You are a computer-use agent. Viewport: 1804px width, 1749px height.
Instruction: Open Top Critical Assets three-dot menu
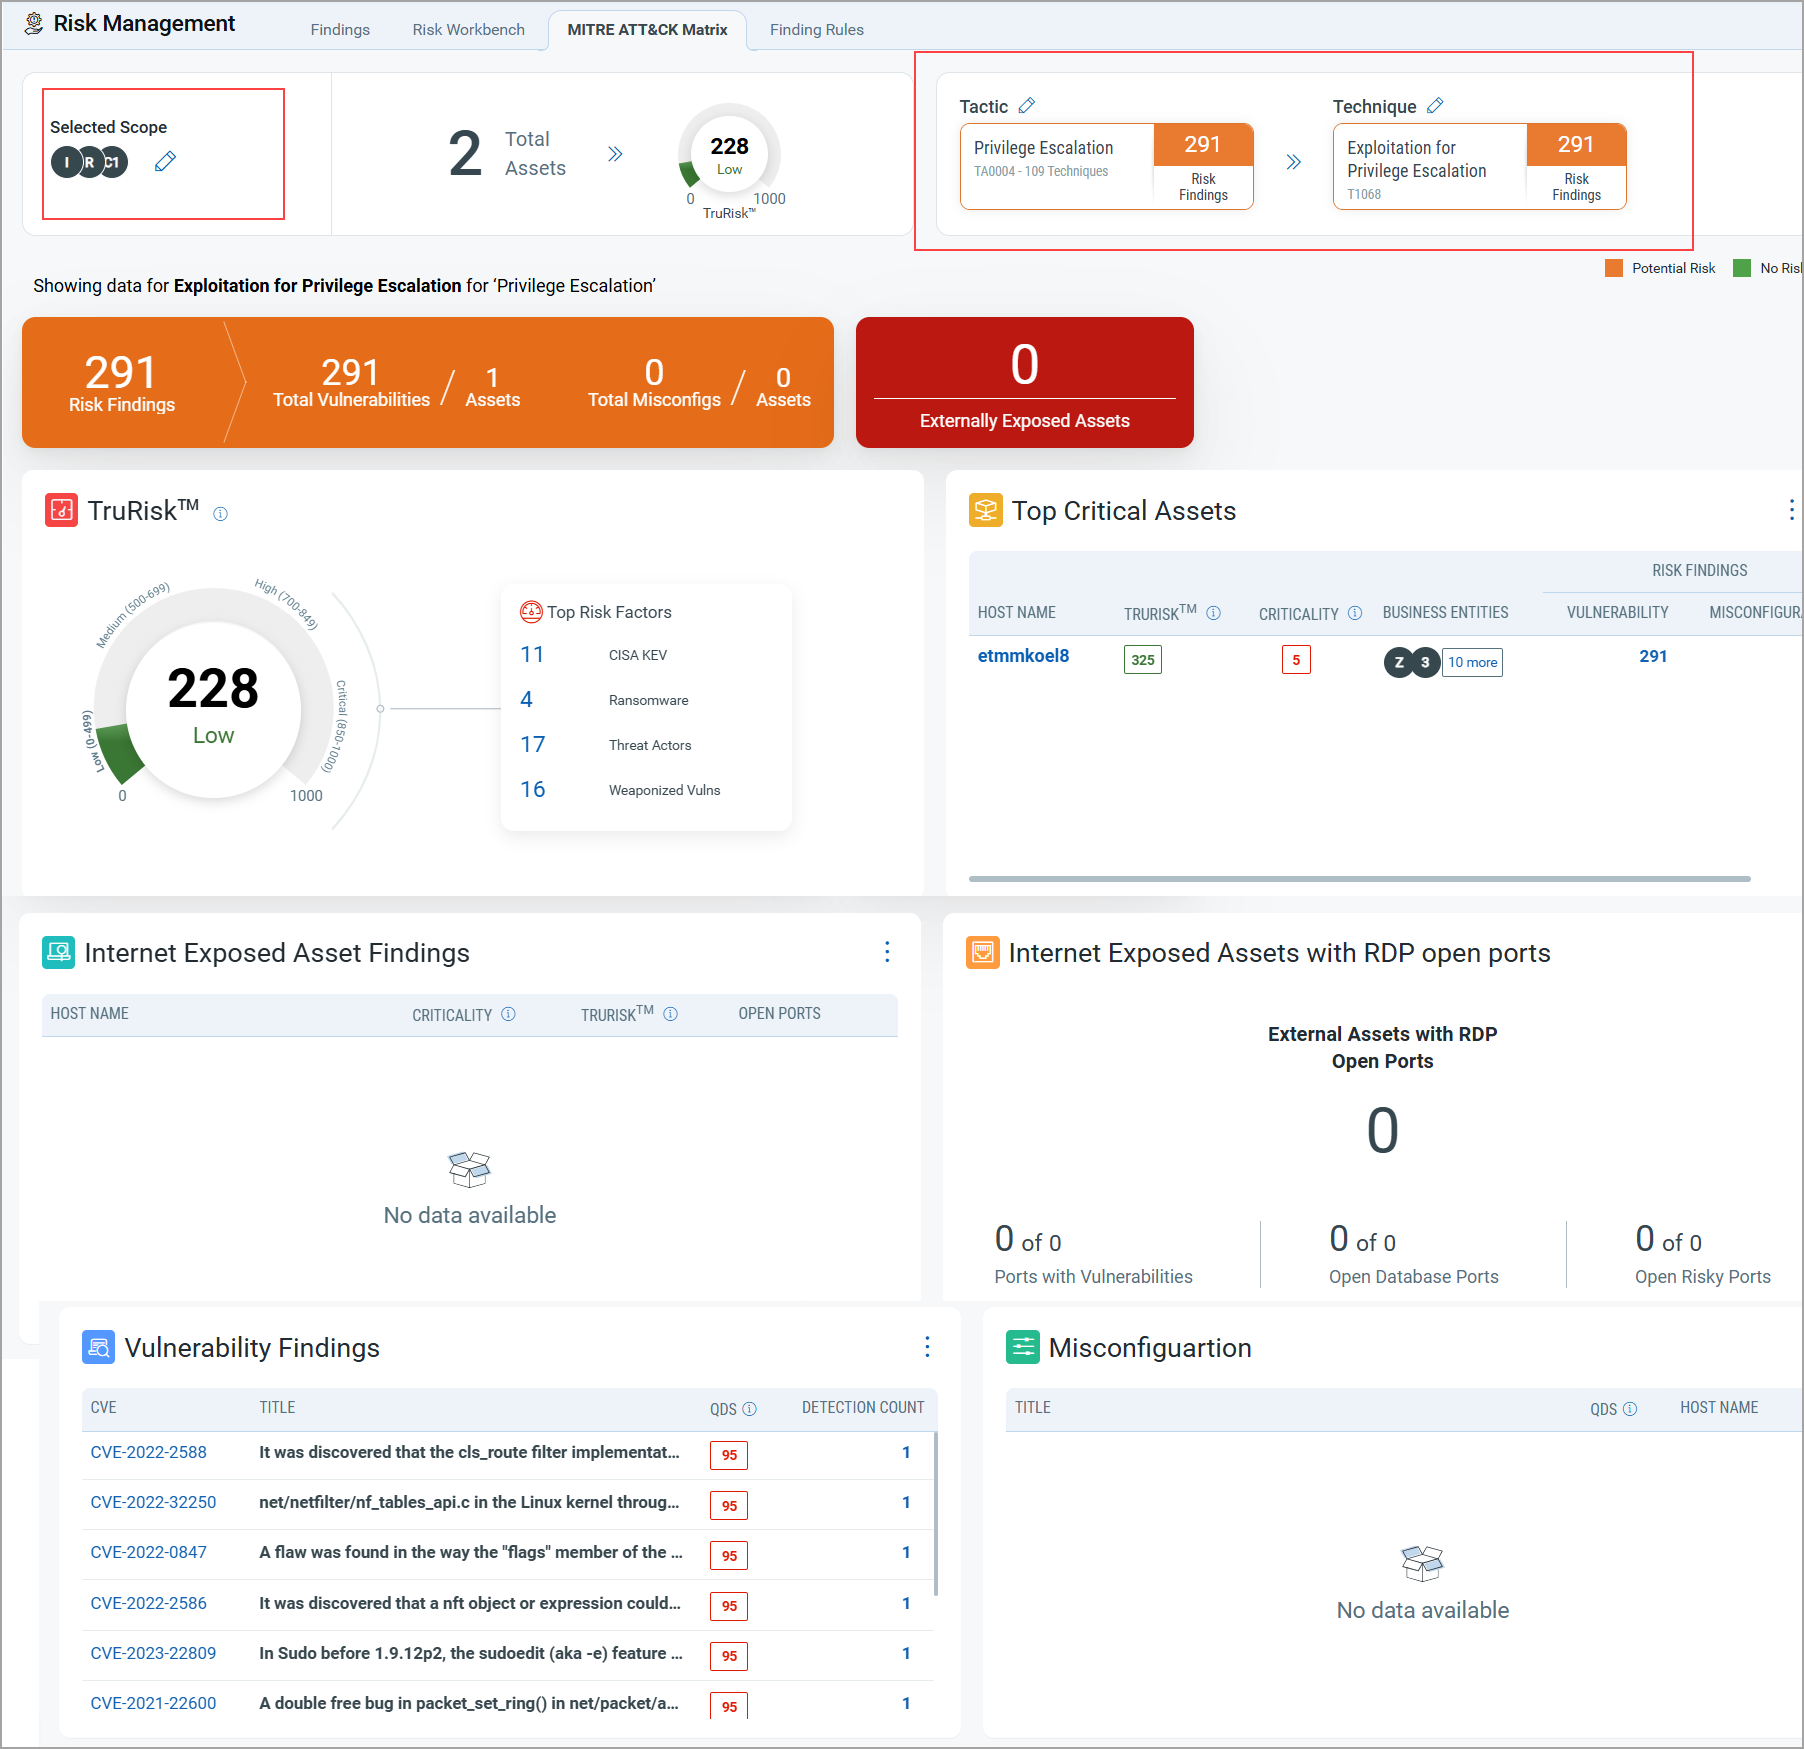click(x=1790, y=510)
